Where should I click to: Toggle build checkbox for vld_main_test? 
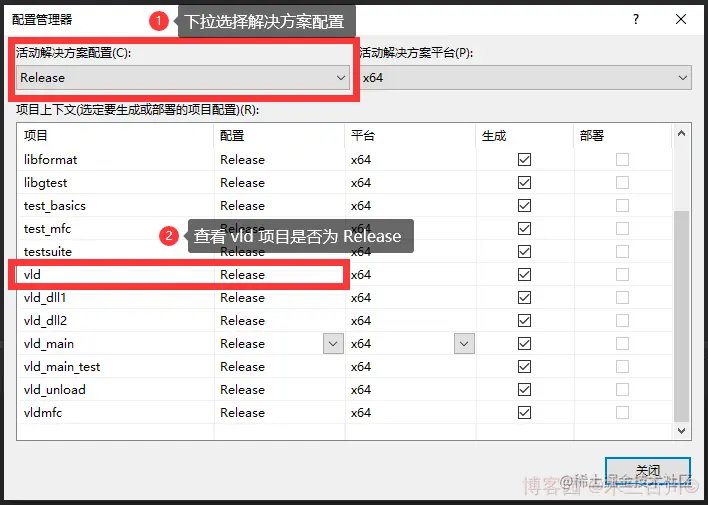[x=524, y=367]
